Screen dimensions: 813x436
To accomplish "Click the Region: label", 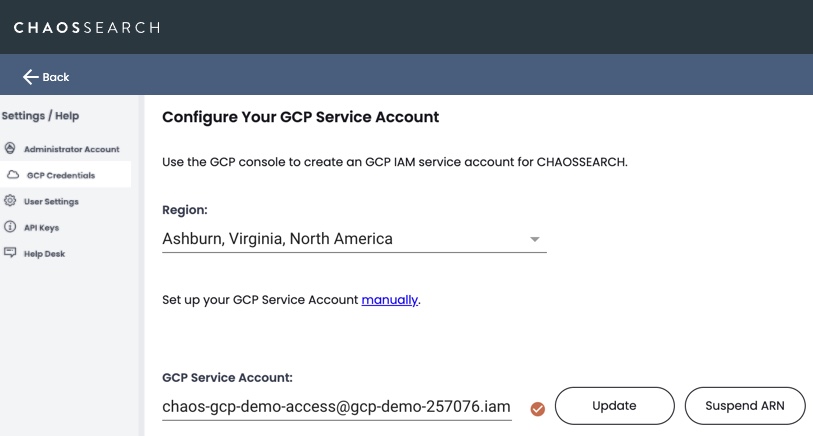I will (x=185, y=210).
